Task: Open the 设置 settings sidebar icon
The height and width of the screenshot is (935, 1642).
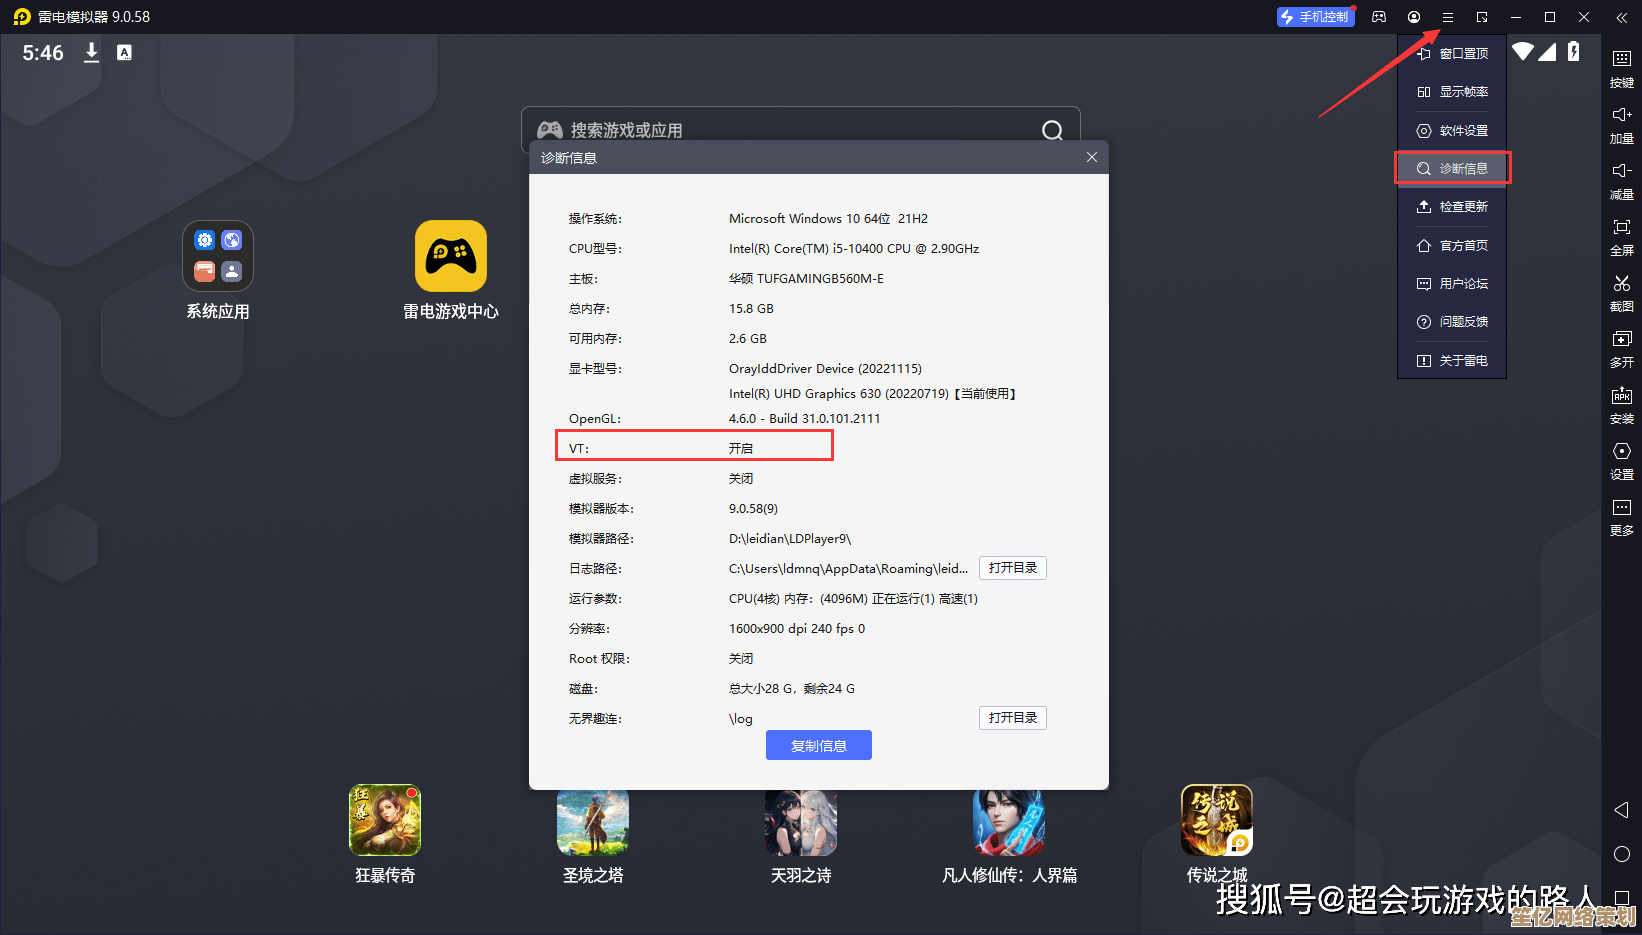Action: click(1622, 462)
